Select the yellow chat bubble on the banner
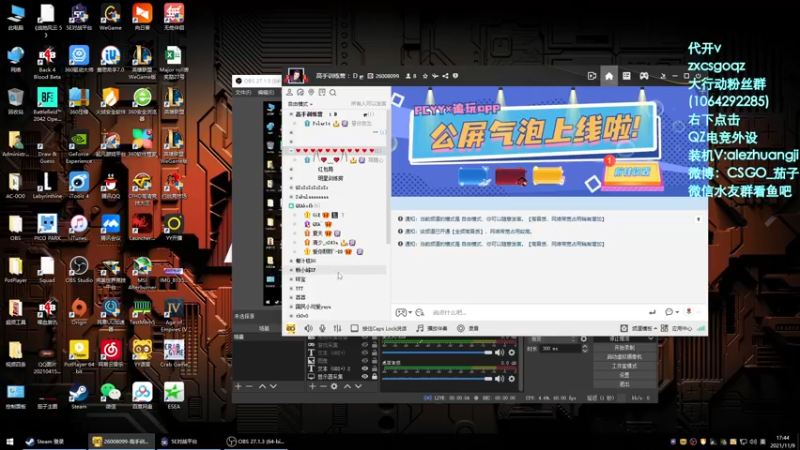Screen dimensions: 800x450 pos(548,176)
